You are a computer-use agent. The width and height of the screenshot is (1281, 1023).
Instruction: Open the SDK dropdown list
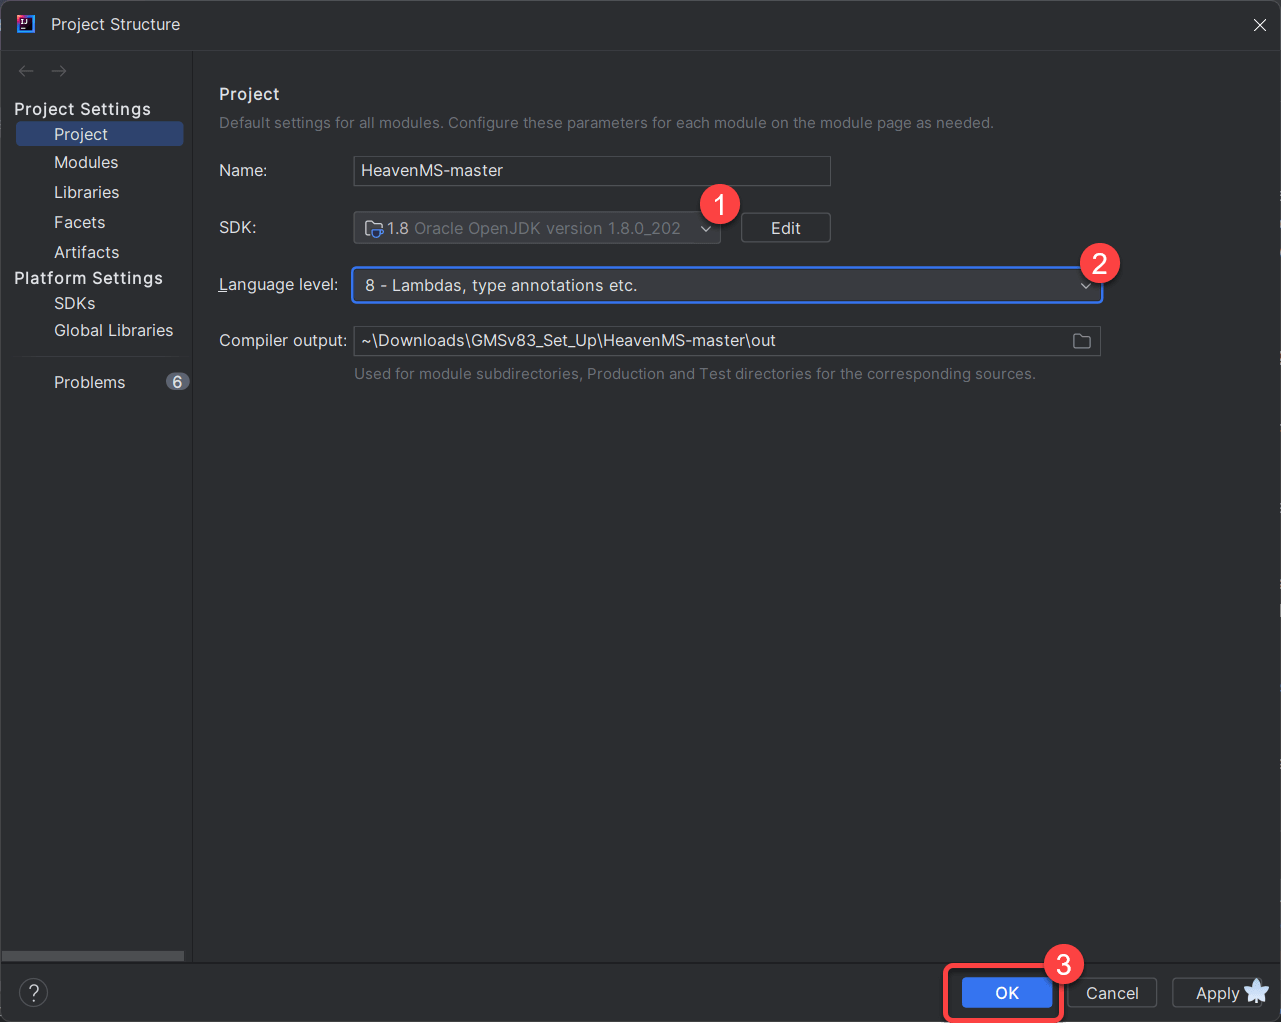537,228
